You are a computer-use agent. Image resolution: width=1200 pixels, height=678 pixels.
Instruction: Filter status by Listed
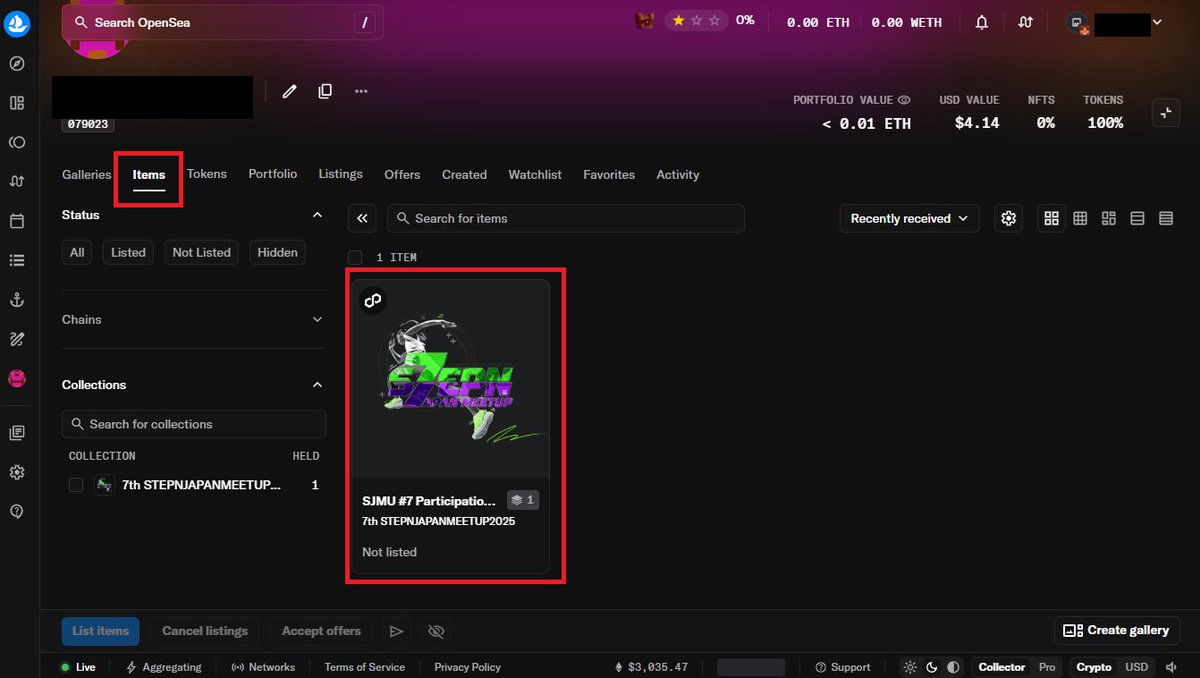128,252
